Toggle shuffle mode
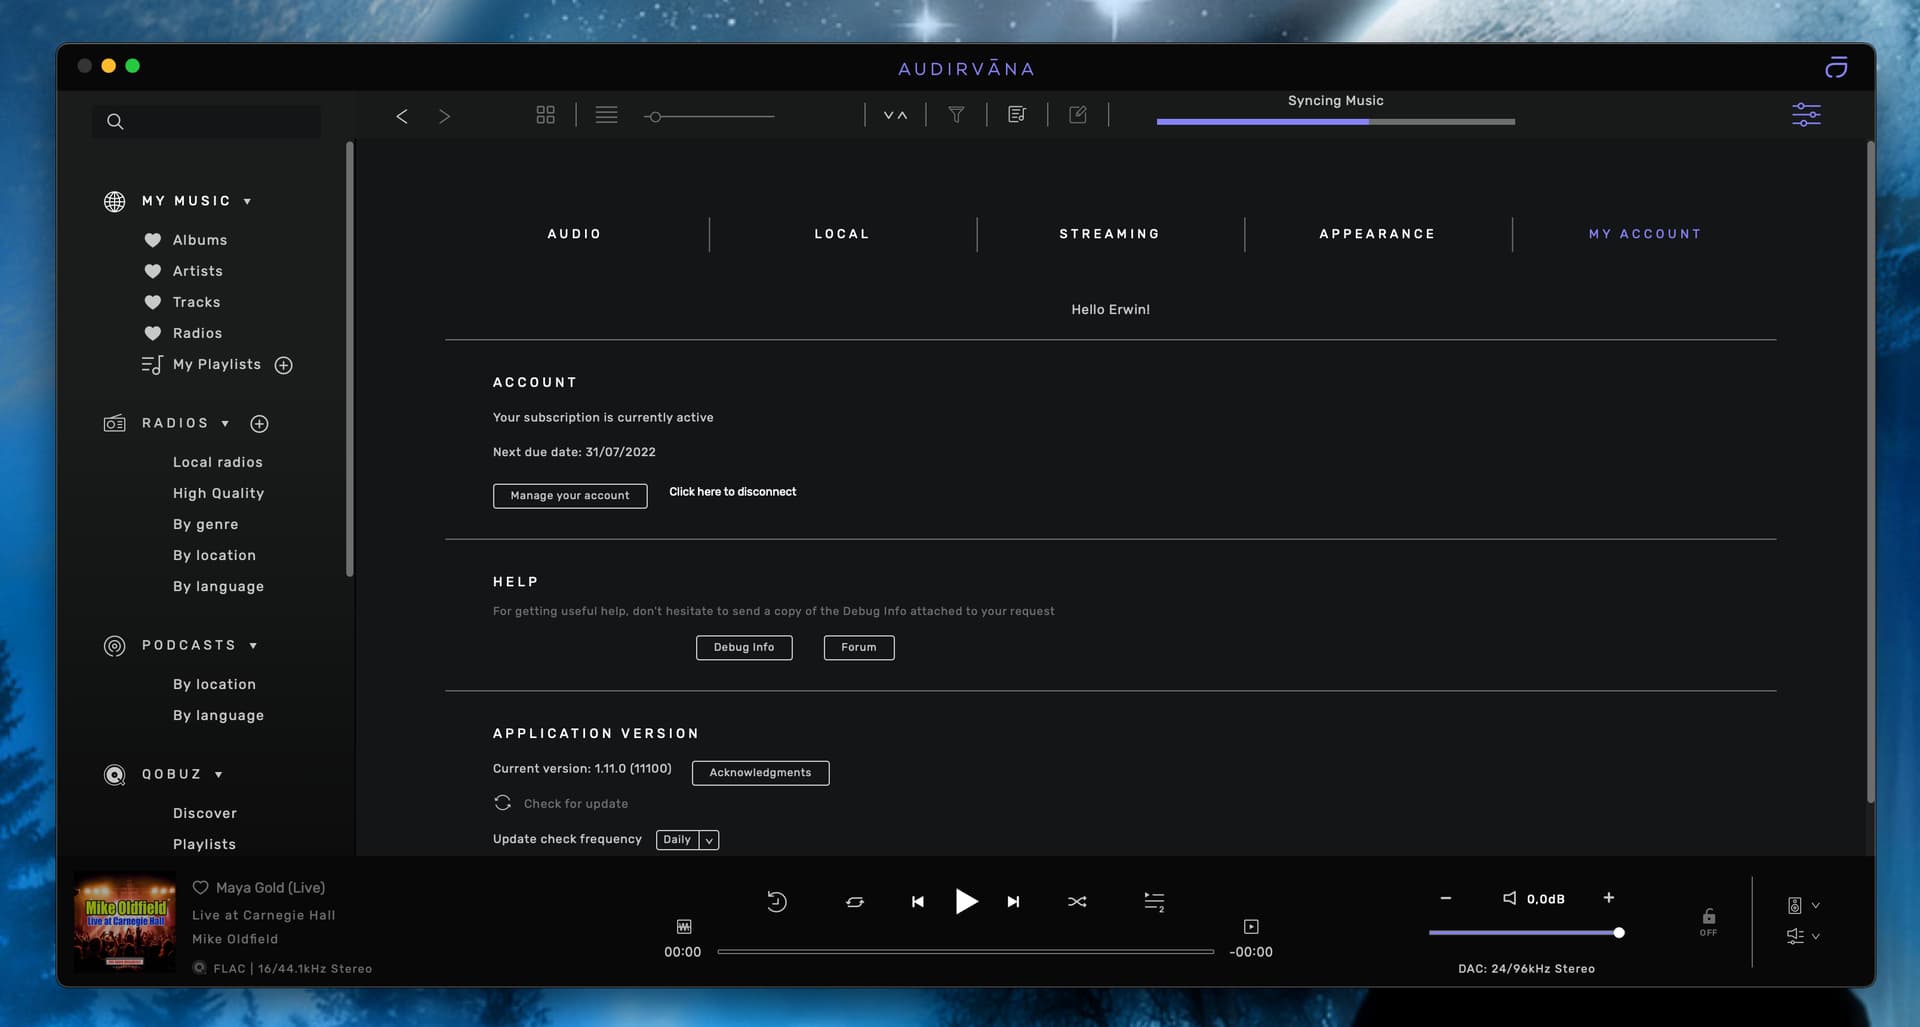 [1077, 902]
